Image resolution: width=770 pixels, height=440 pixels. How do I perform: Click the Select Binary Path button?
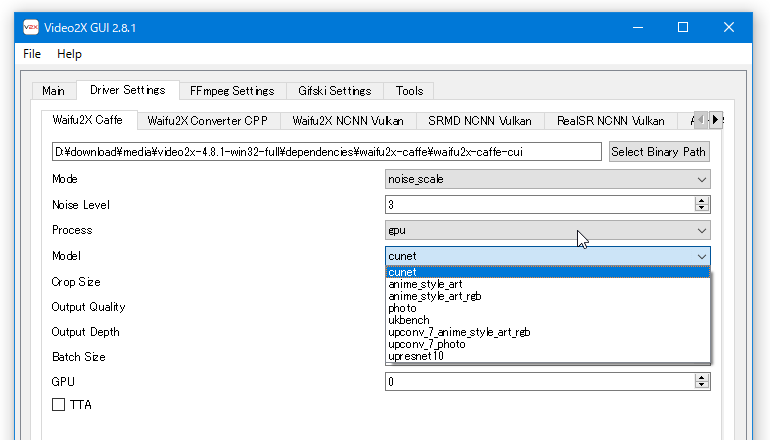point(659,152)
